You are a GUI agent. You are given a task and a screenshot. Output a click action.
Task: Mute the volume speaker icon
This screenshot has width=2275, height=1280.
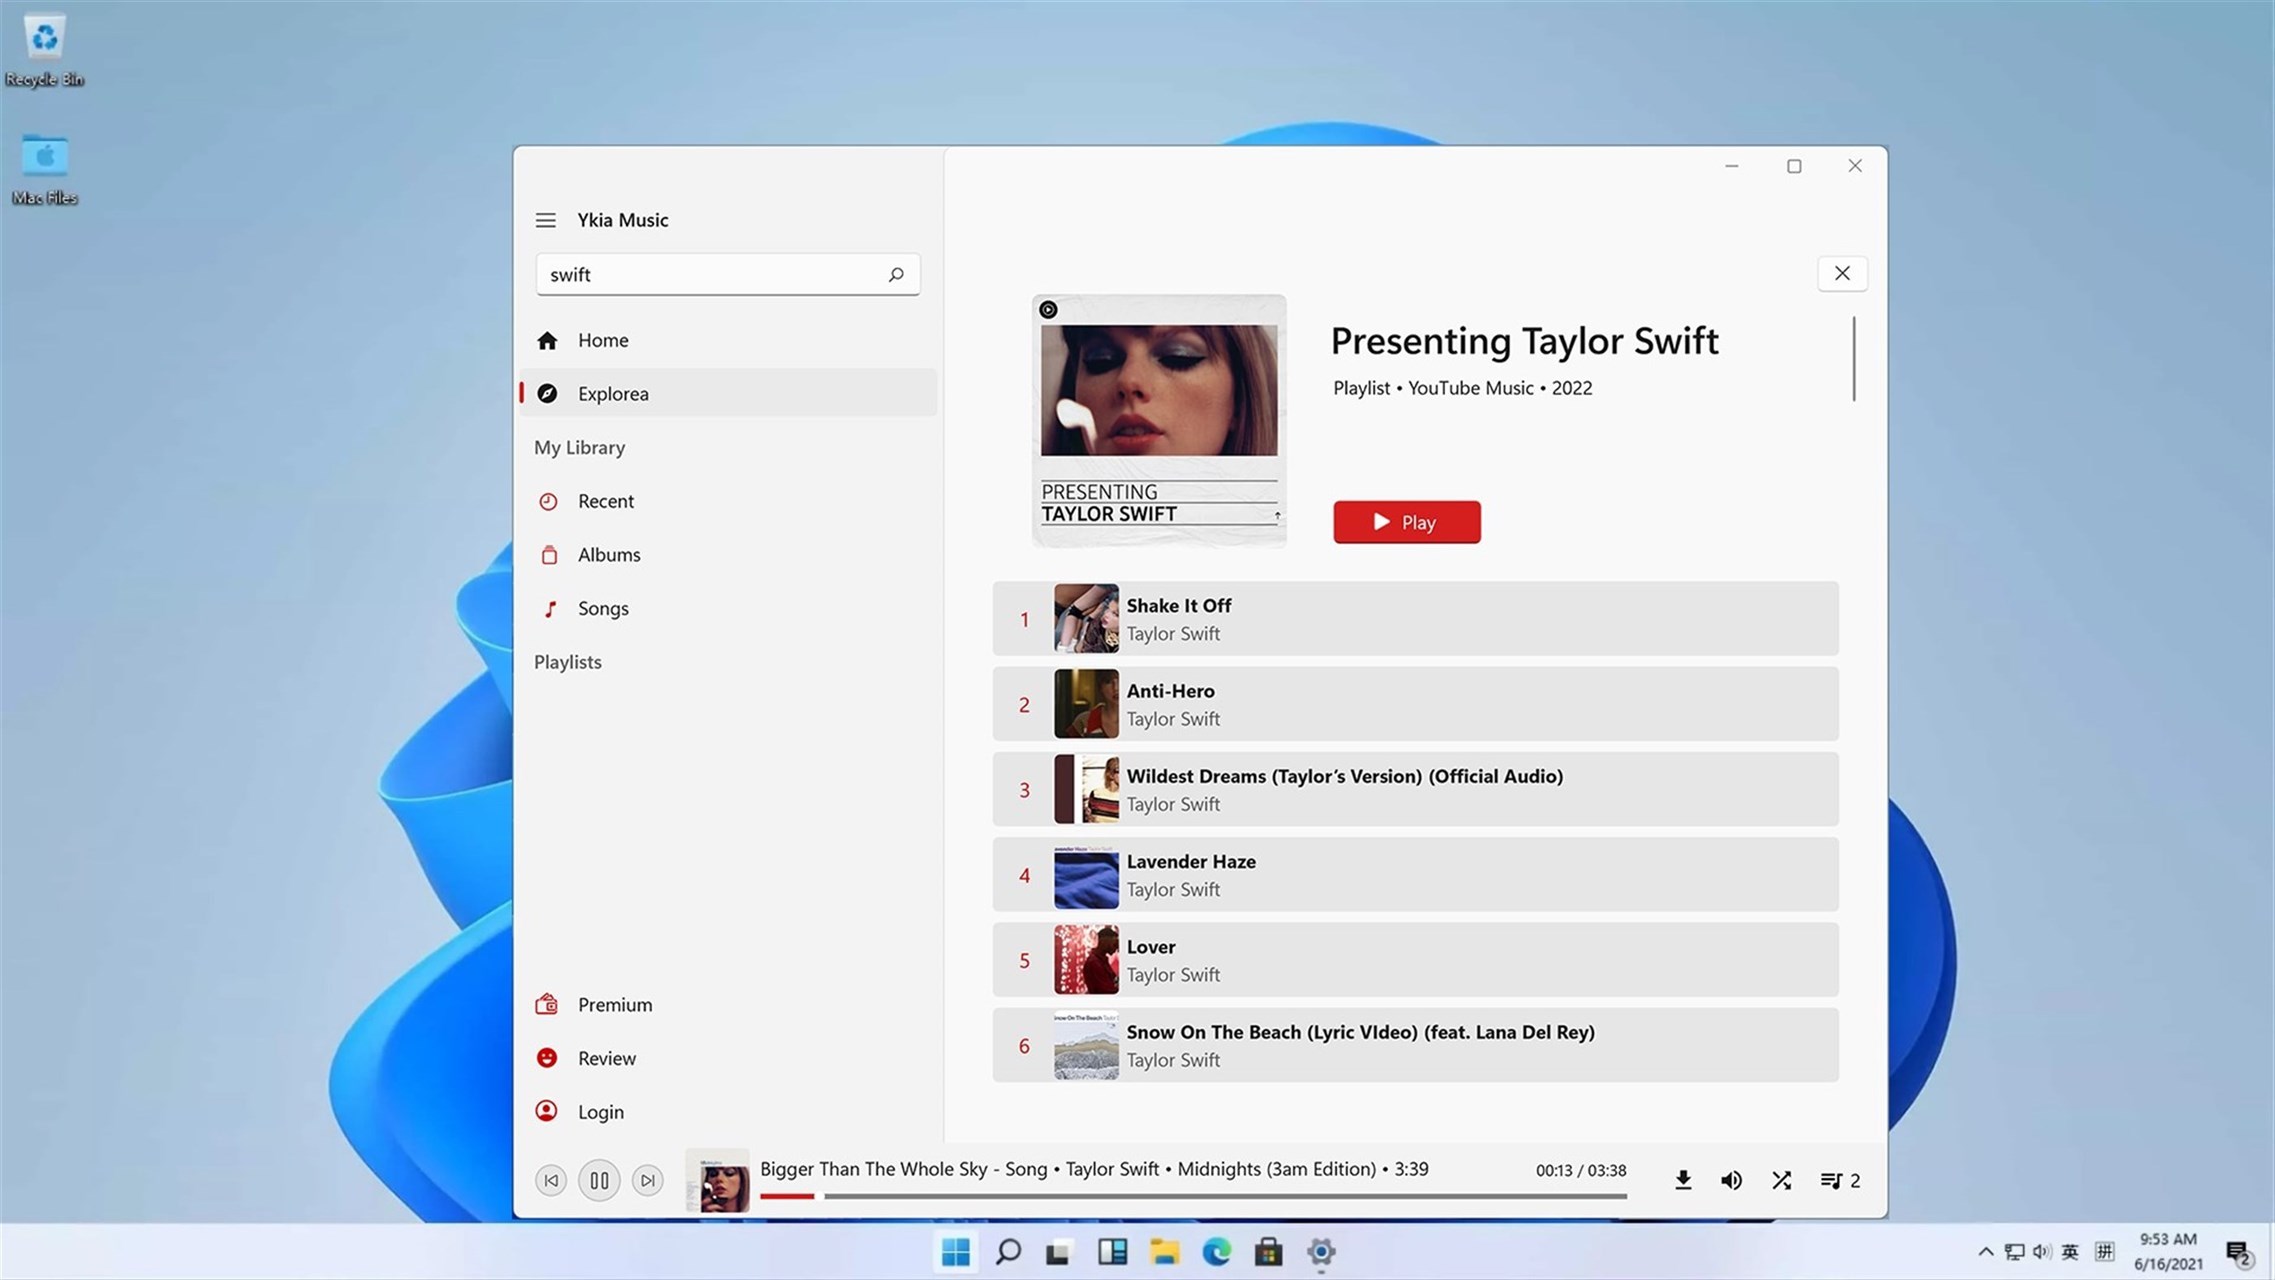(1732, 1180)
